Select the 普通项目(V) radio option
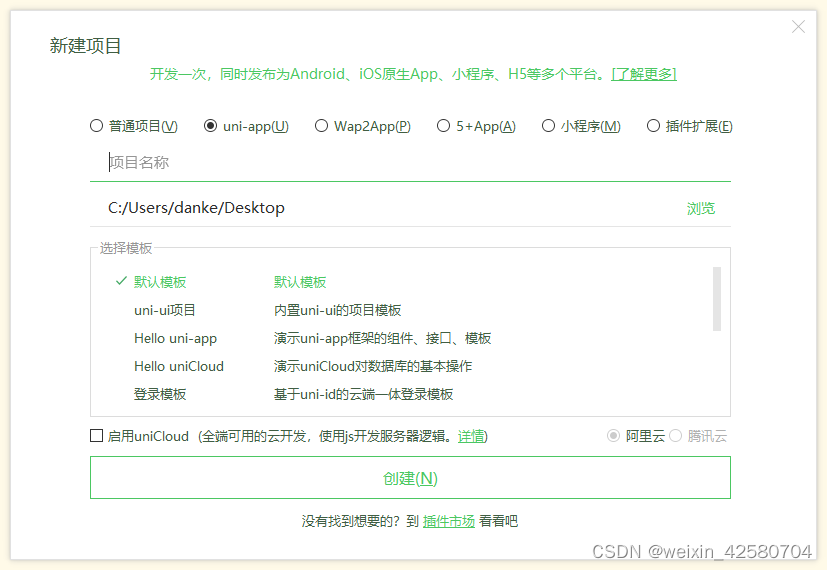Viewport: 827px width, 570px height. coord(133,126)
